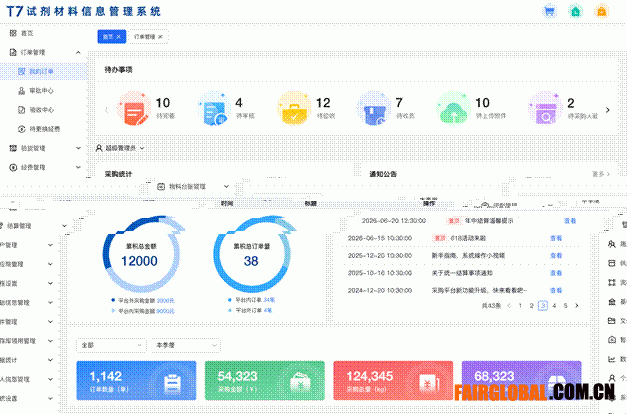Open the 全部 filter dropdown
Screen dimensions: 627x414
click(110, 345)
